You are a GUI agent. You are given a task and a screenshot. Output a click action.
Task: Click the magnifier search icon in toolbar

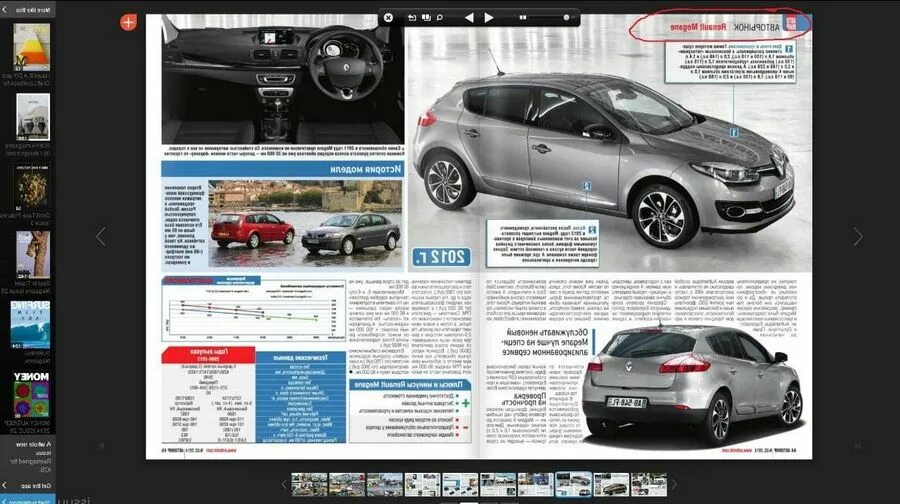point(440,18)
